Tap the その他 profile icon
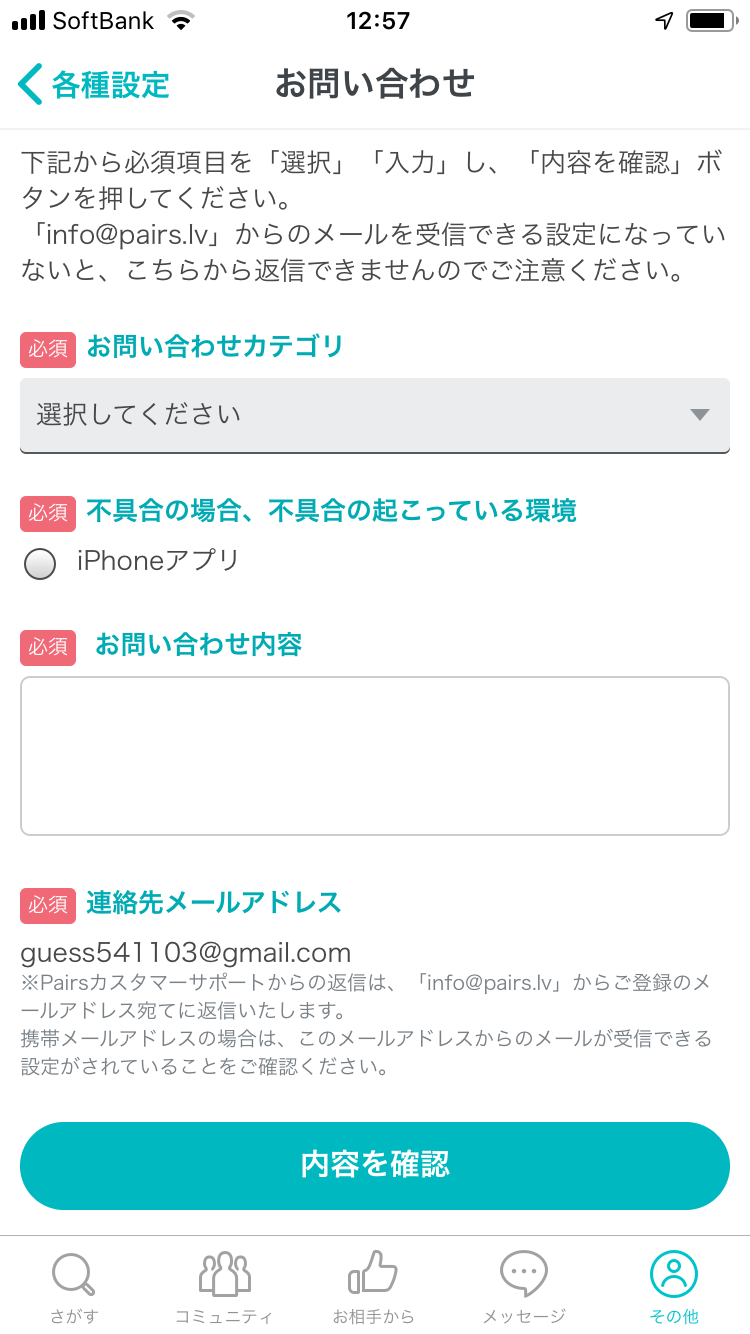Screen dimensions: 750x1334 pos(674,1274)
